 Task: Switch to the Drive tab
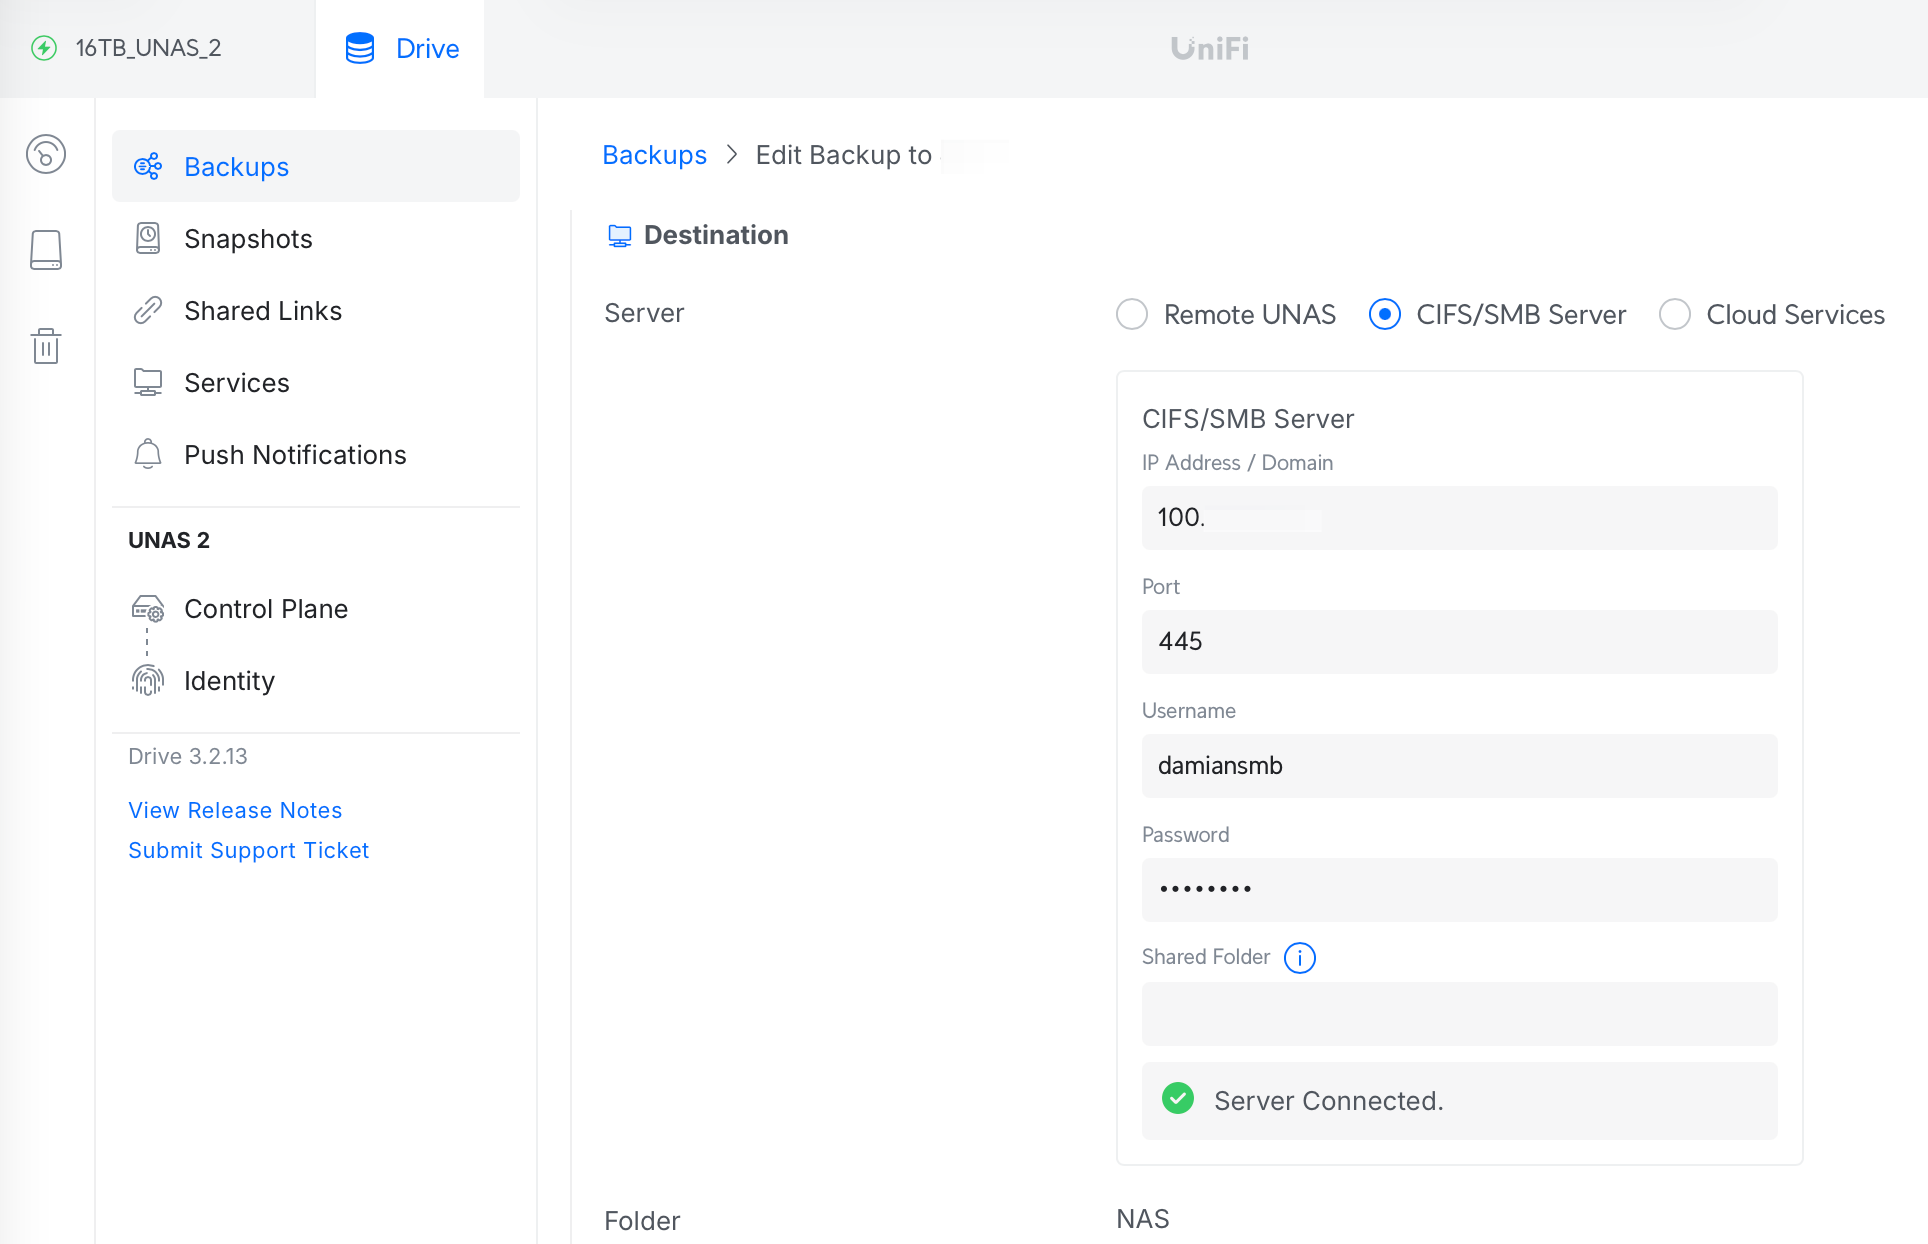point(399,48)
